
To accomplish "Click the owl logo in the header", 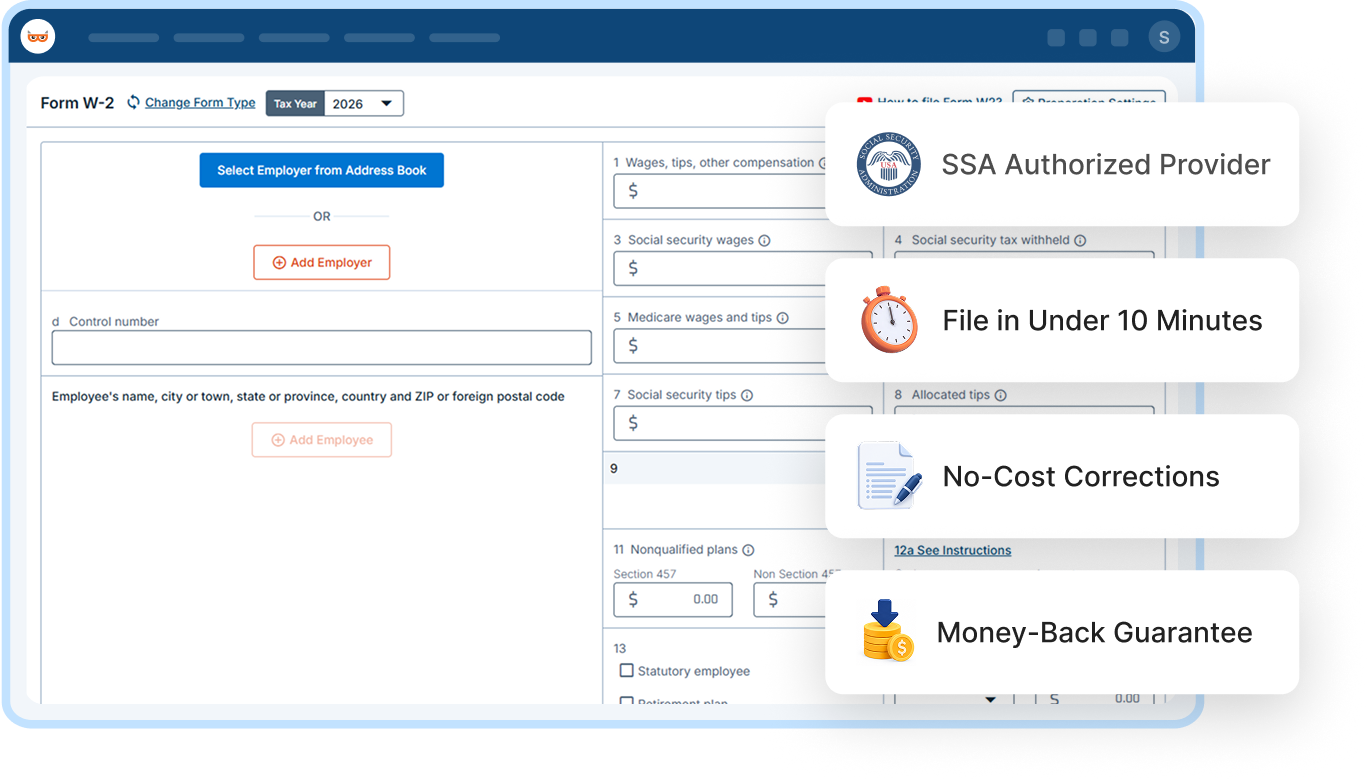I will [x=38, y=37].
